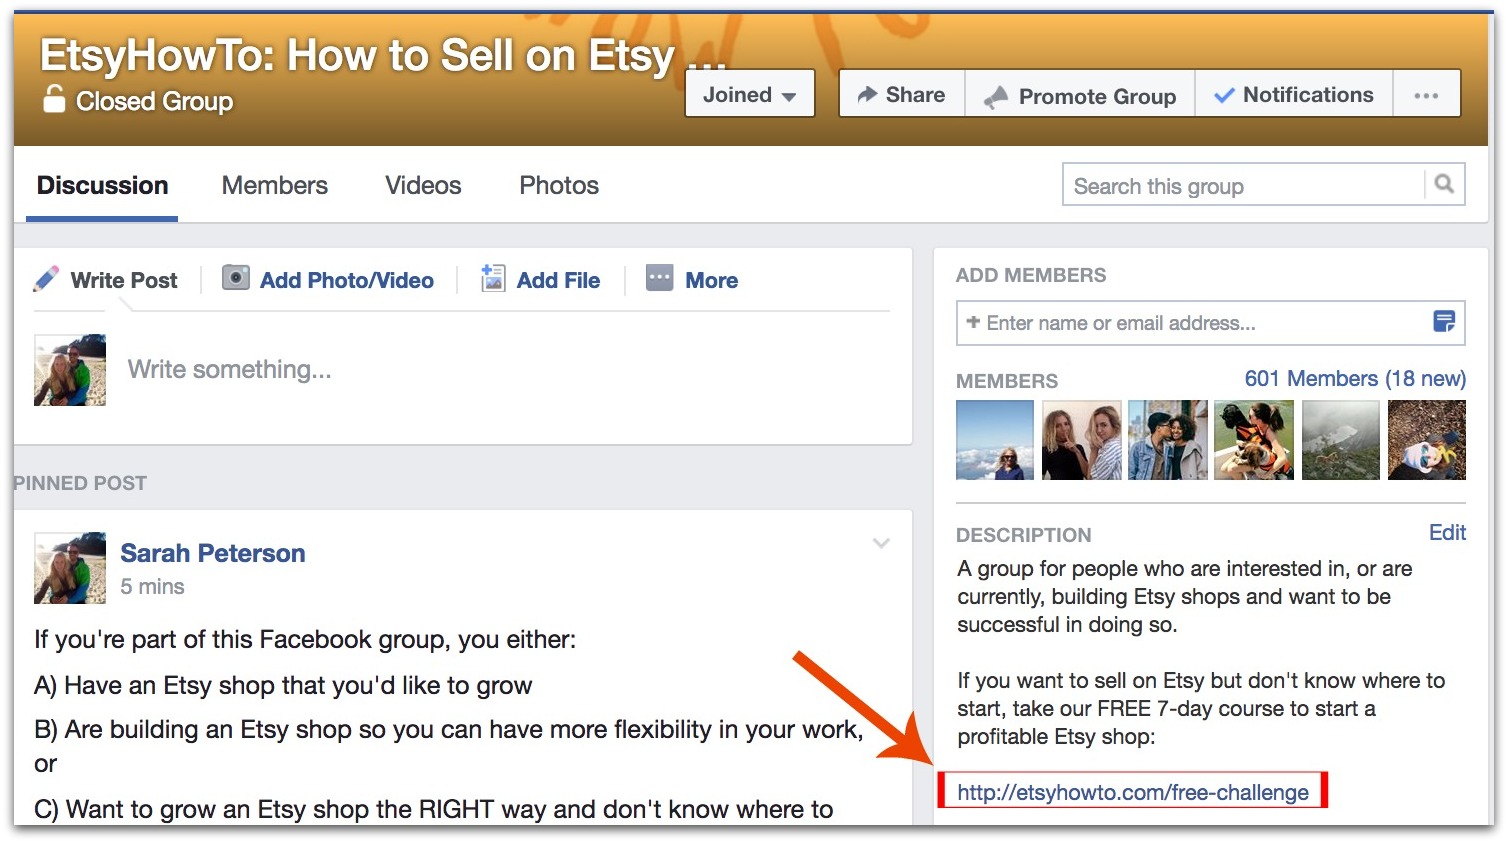This screenshot has height=843, width=1508.
Task: Switch to the Videos tab
Action: pos(424,185)
